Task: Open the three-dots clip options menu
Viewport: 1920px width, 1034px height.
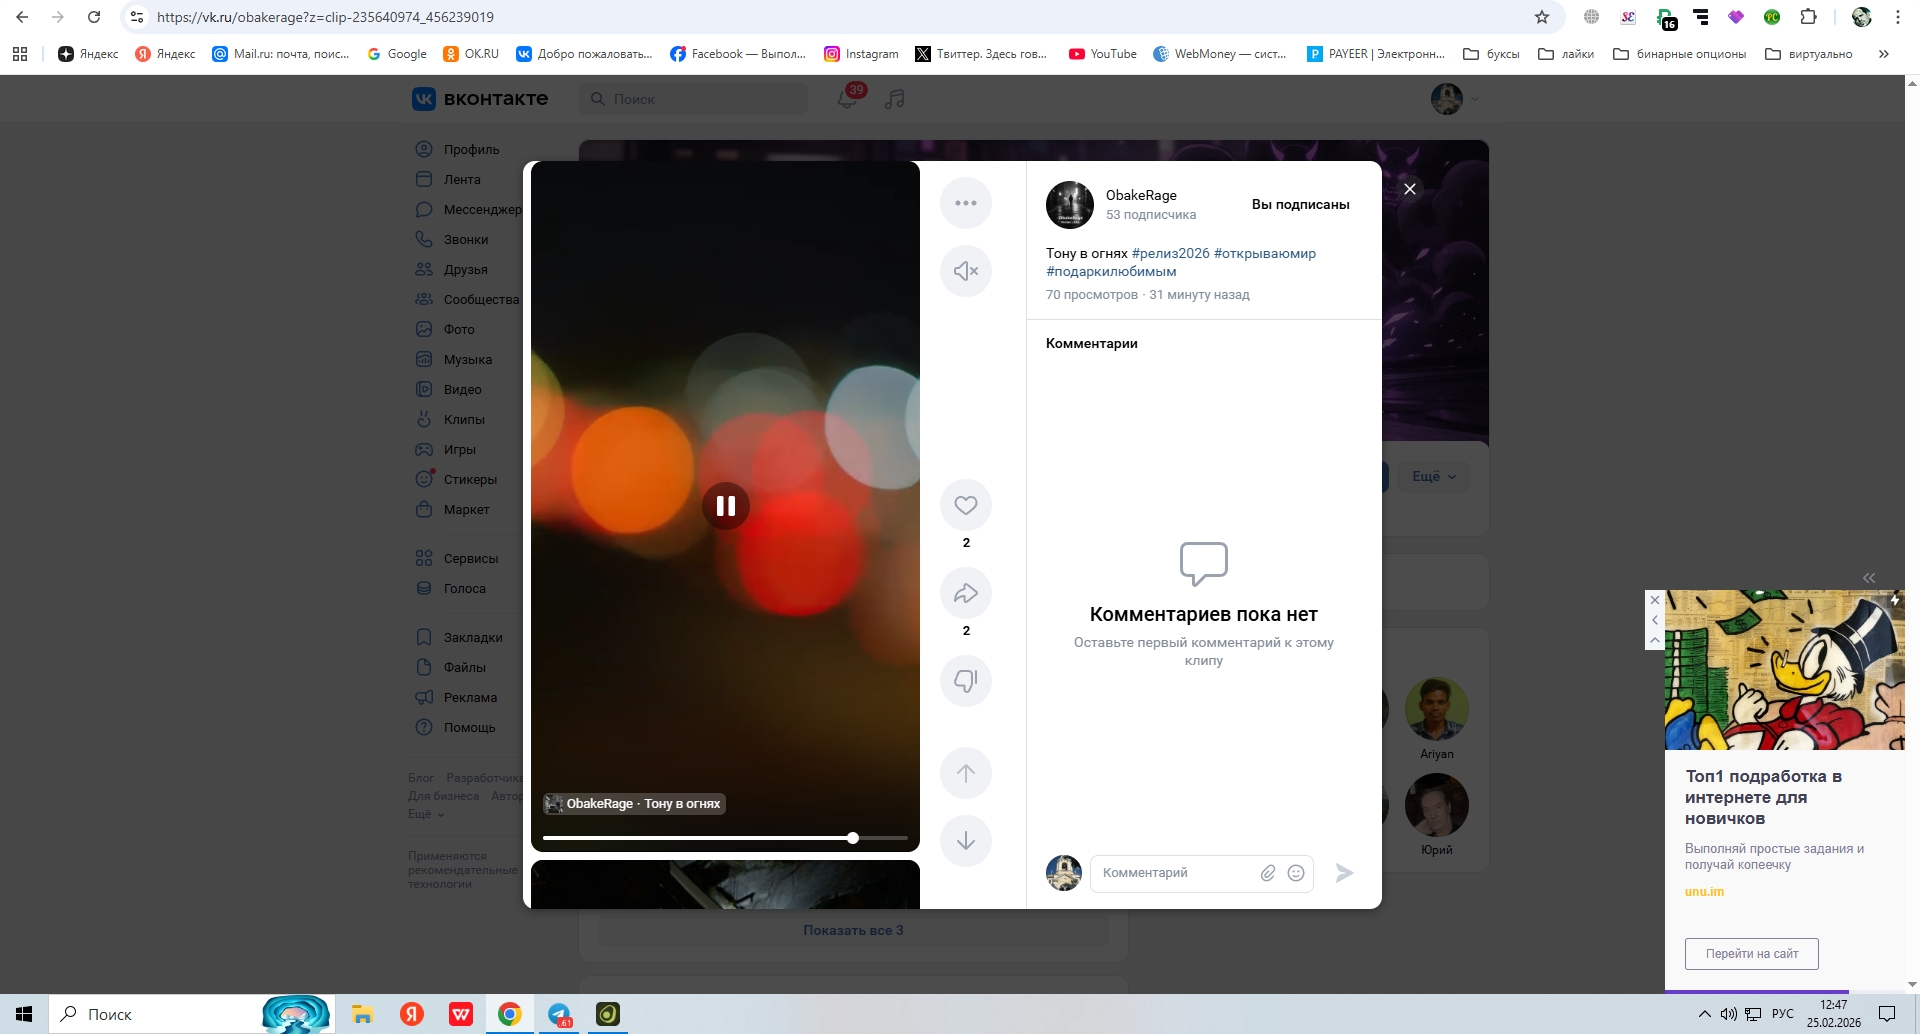Action: (x=965, y=203)
